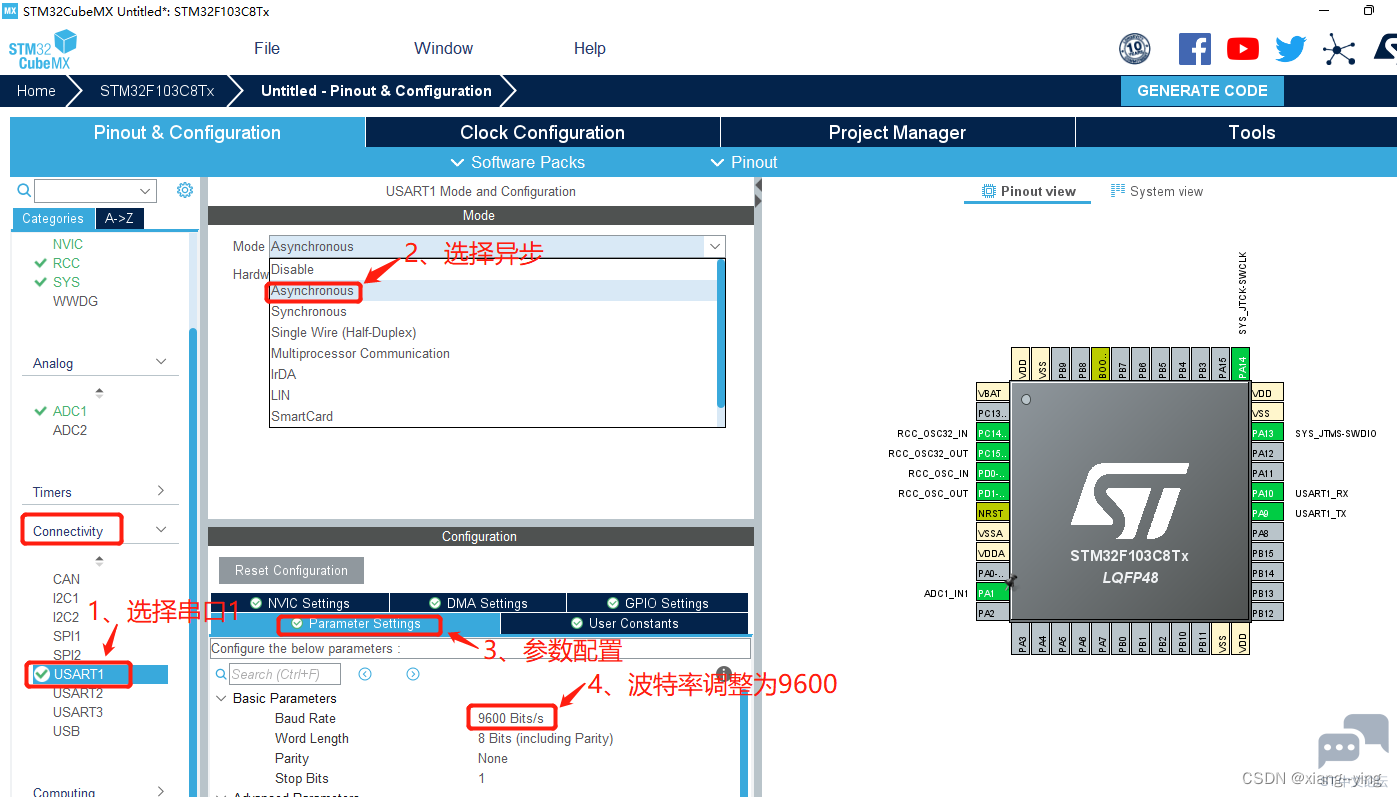The width and height of the screenshot is (1397, 797).
Task: Open the Facebook icon link
Action: point(1195,48)
